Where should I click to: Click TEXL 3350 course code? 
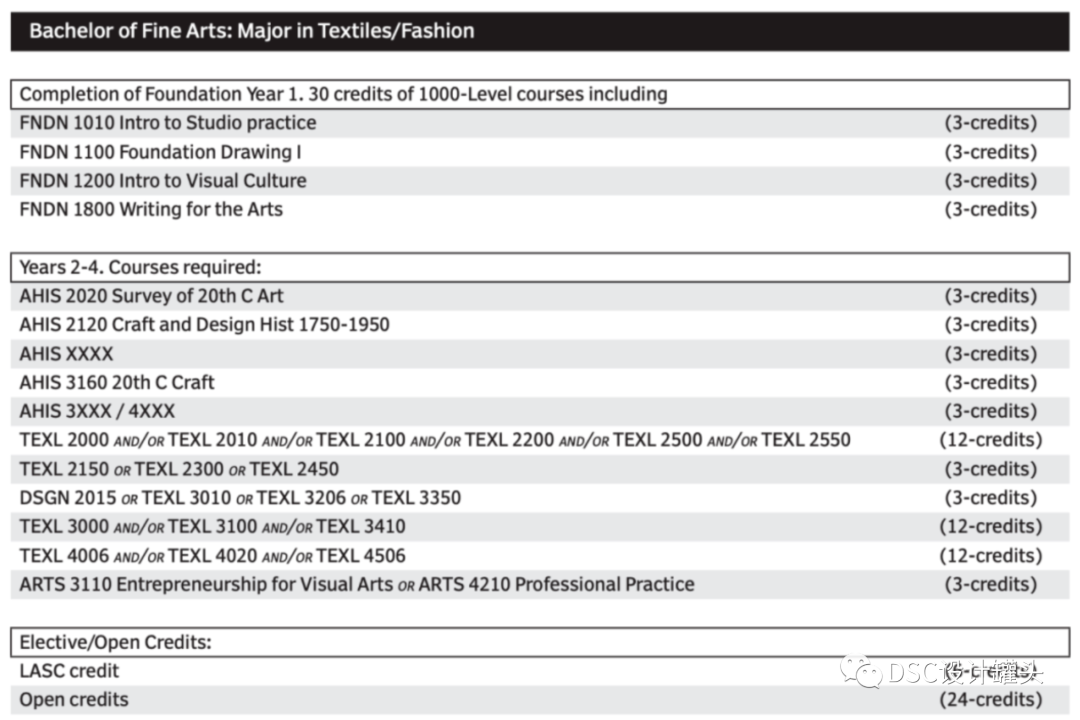coord(417,498)
